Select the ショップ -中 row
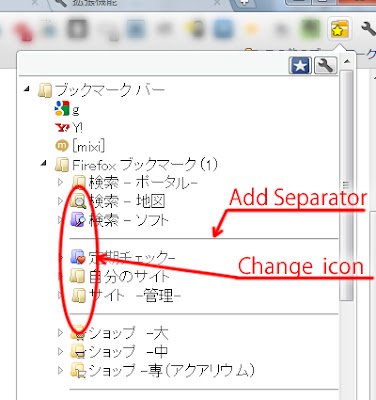Viewport: 376px width, 400px height. (128, 352)
